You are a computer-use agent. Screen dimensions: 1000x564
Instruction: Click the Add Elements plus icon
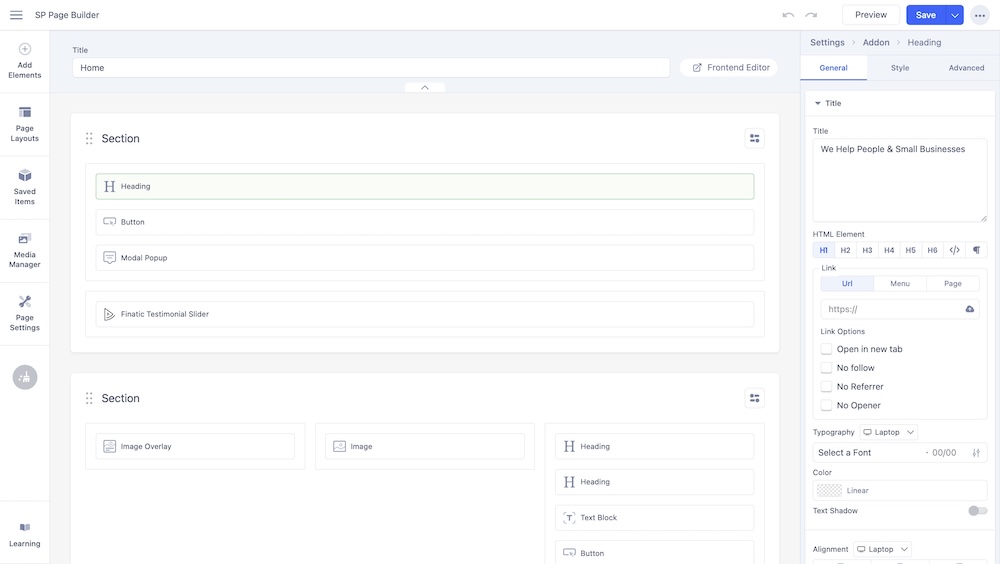click(x=25, y=49)
